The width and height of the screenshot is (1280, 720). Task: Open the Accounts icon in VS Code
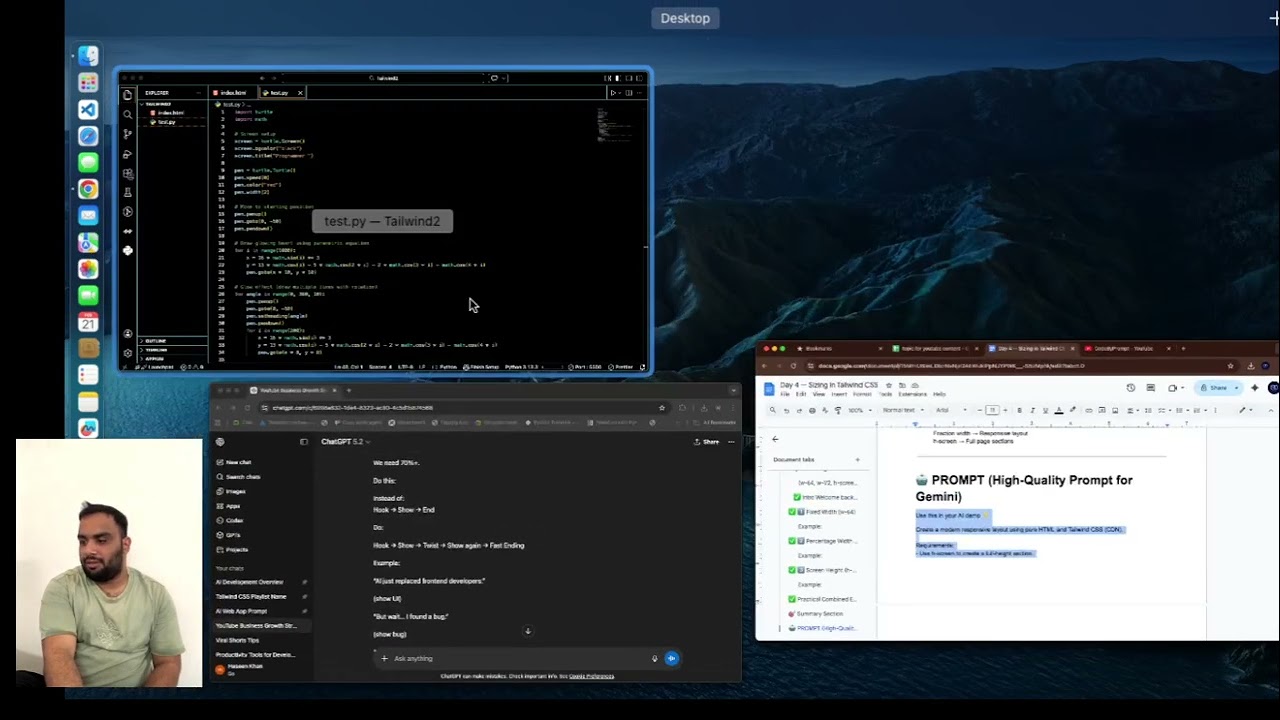tap(127, 334)
